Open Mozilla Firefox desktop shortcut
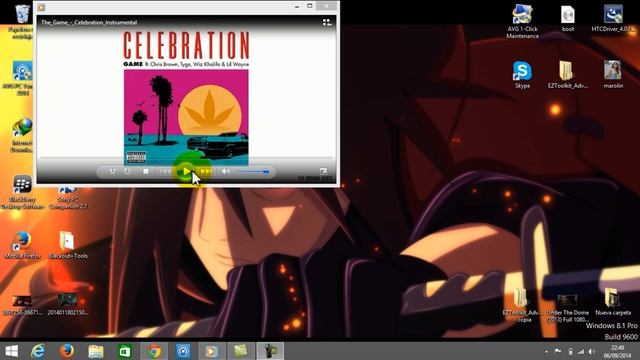Screen dimensions: 640x360 click(22, 245)
